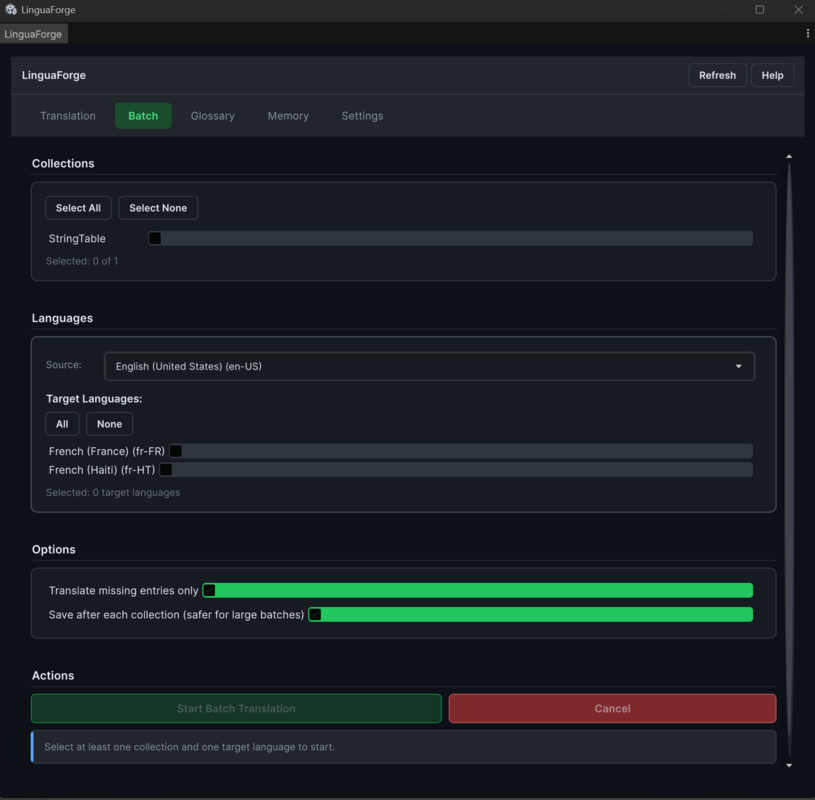Click the LinguaForge icon in the title bar
The height and width of the screenshot is (800, 815).
tap(11, 9)
